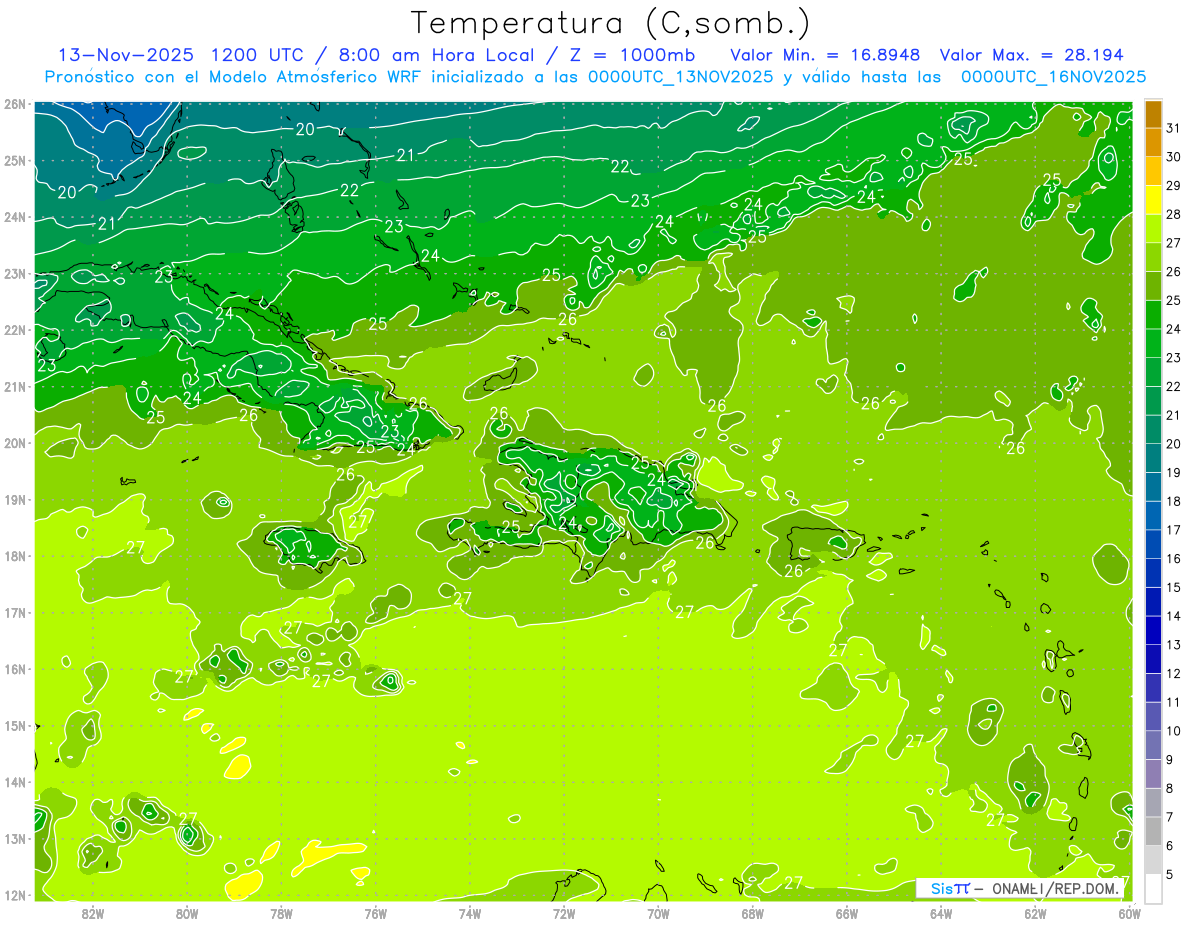The width and height of the screenshot is (1200, 927).
Task: Click the '76W' longitude axis label
Action: pyautogui.click(x=375, y=913)
